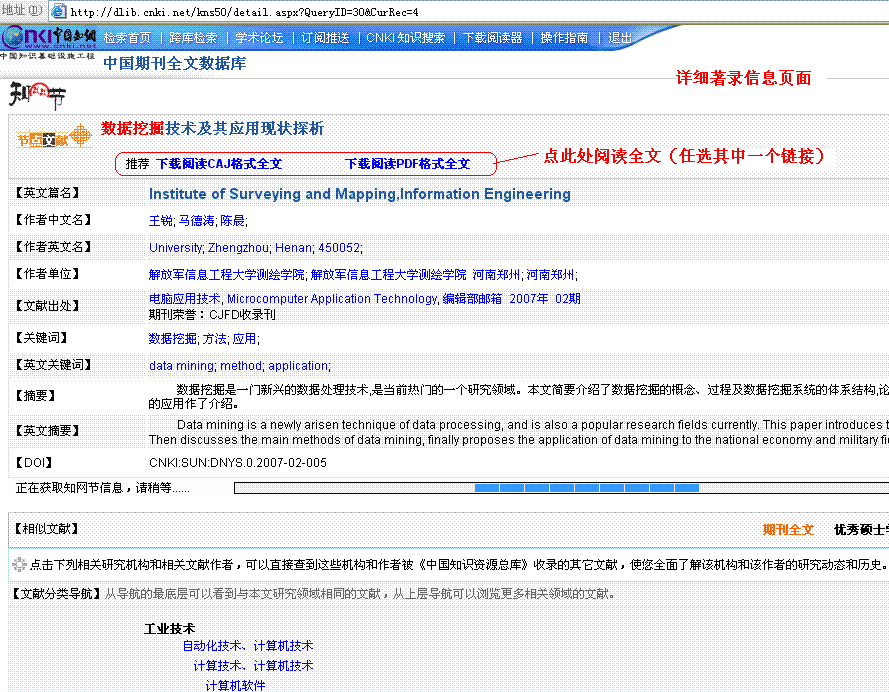889x692 pixels.
Task: Click the 【相似文献】 section label
Action: pos(47,529)
